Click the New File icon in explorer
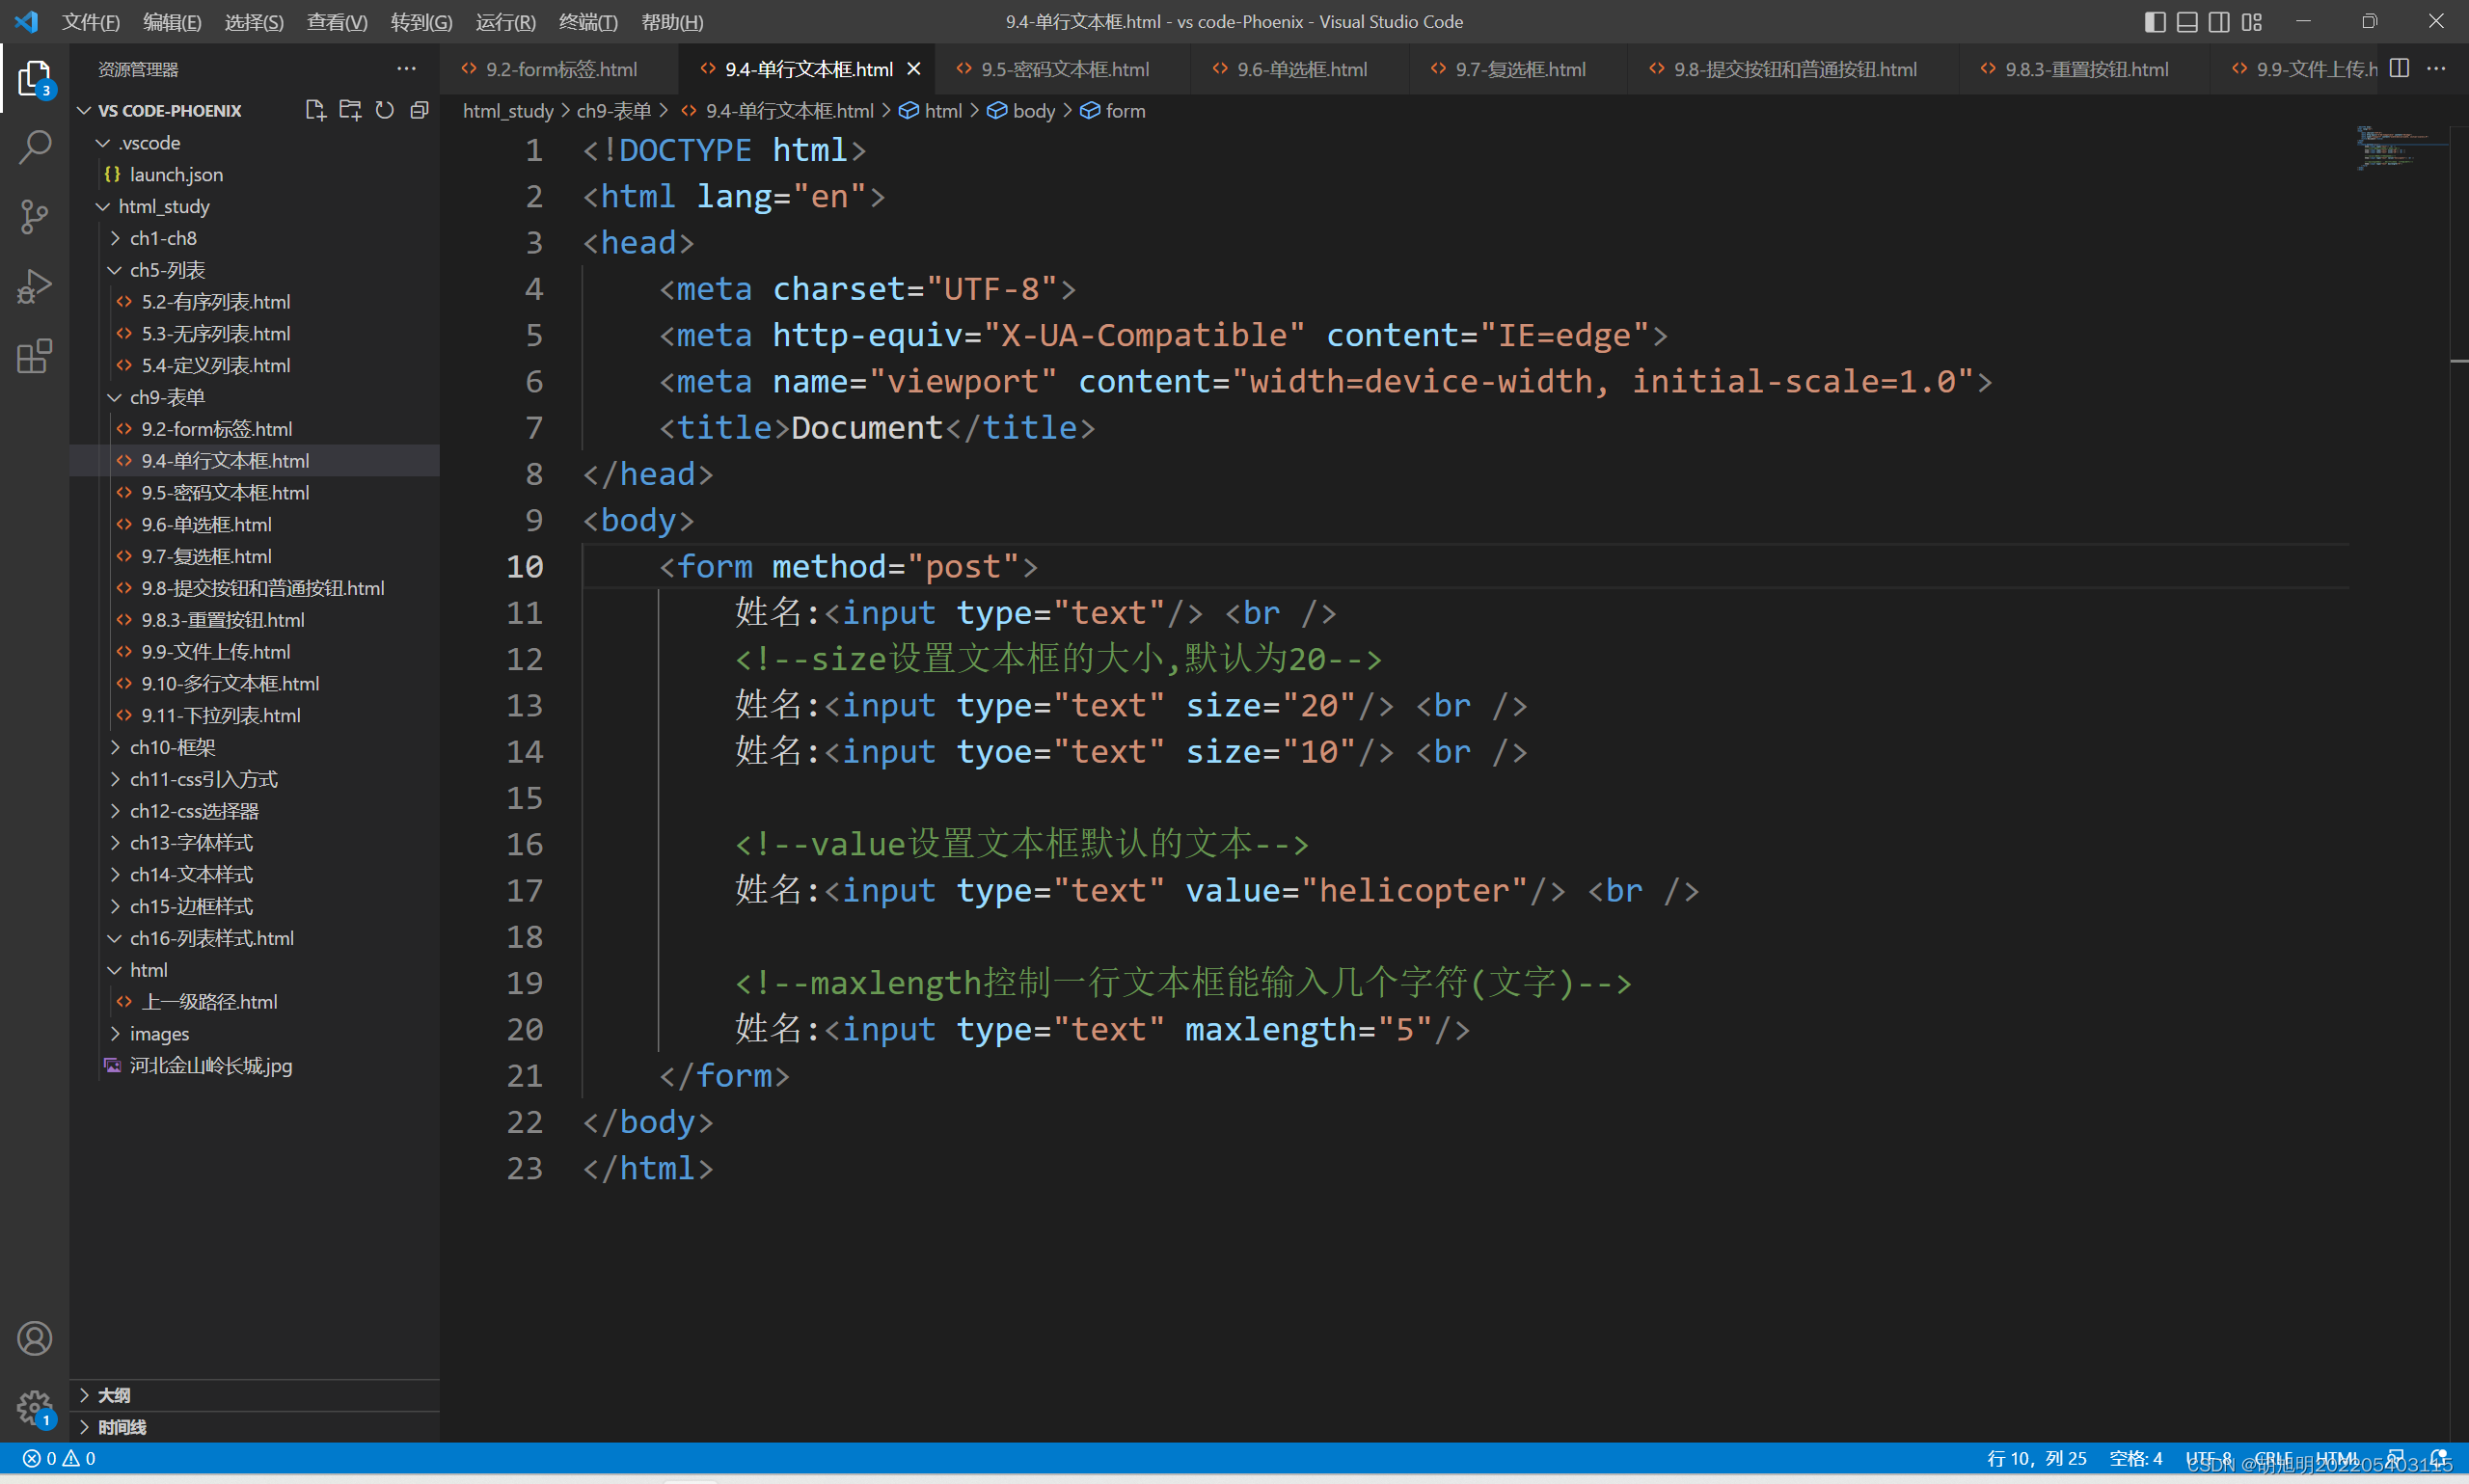Image resolution: width=2469 pixels, height=1484 pixels. click(x=315, y=110)
